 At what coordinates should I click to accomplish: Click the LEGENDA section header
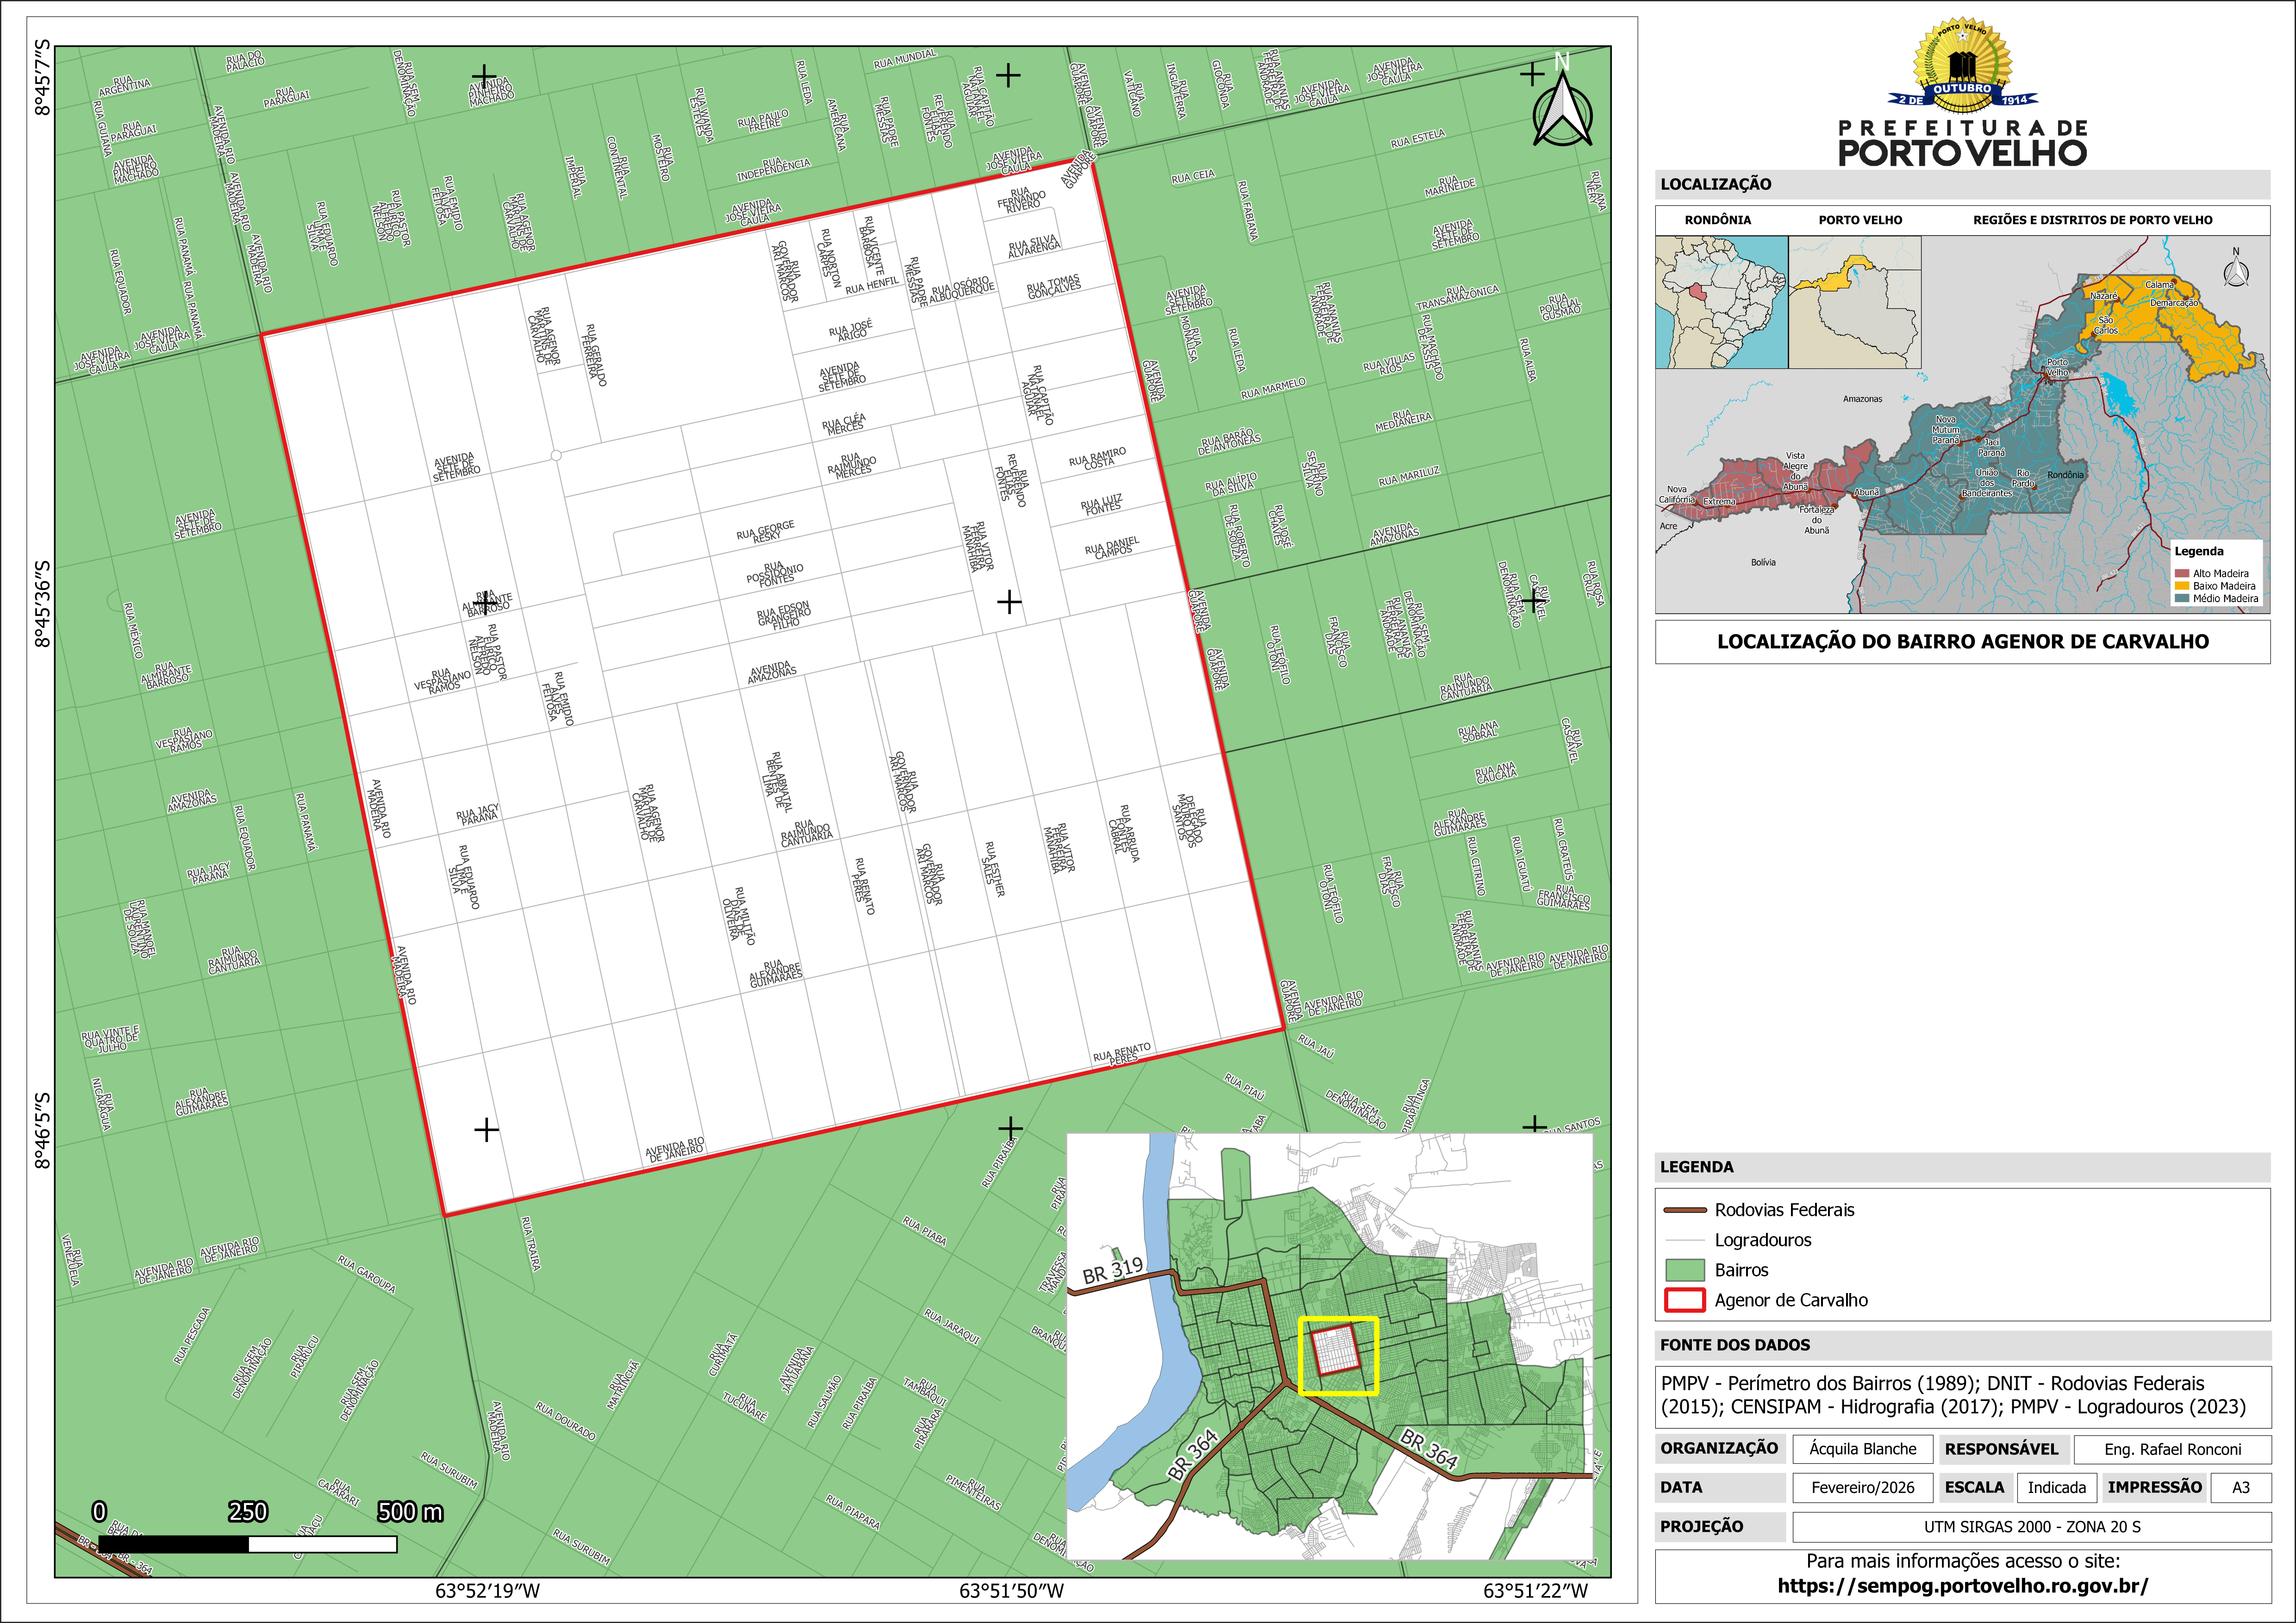click(x=1696, y=1167)
